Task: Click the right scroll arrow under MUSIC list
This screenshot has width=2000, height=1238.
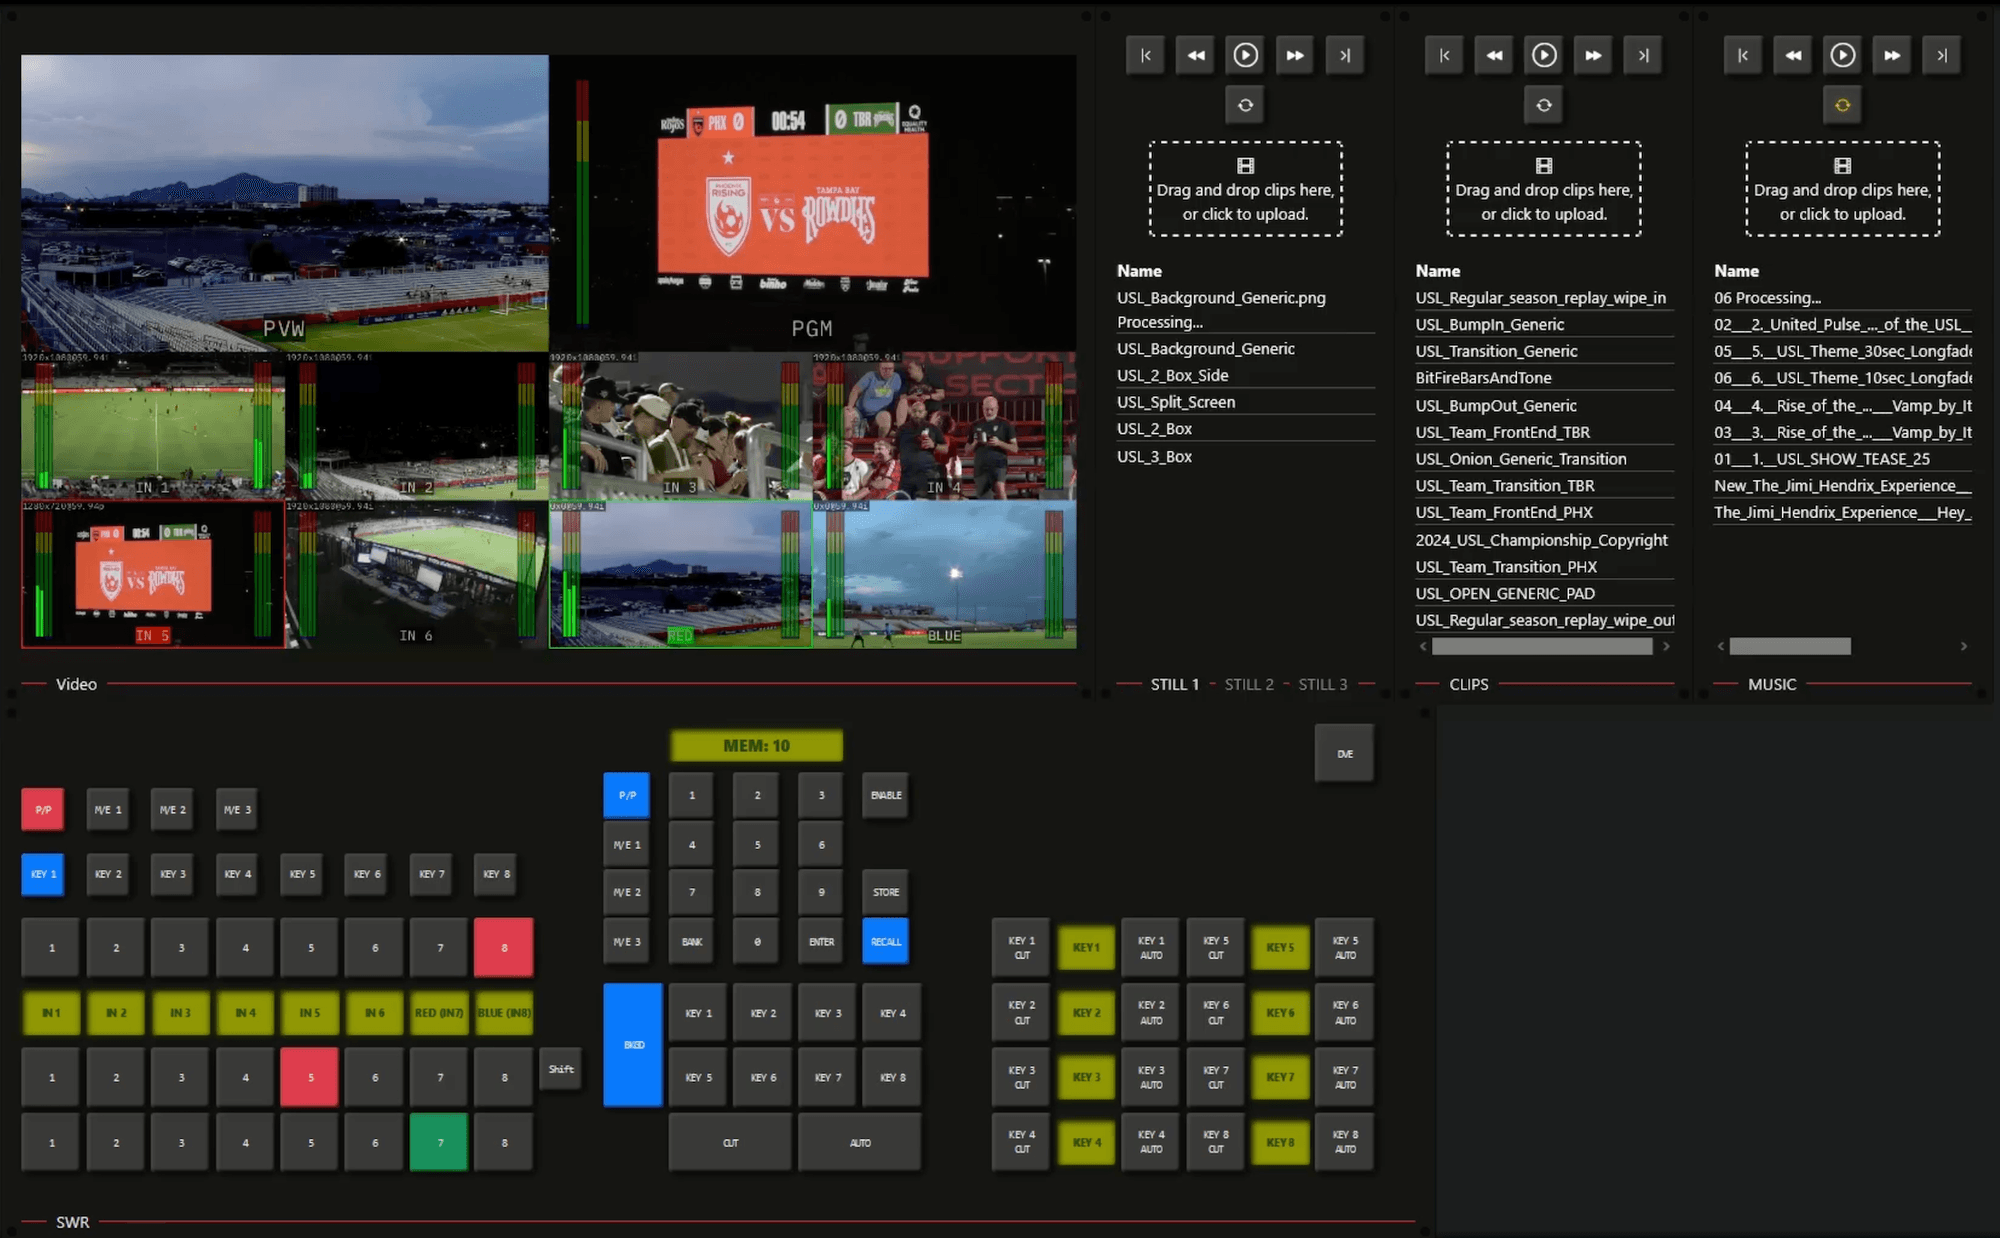Action: tap(1964, 646)
